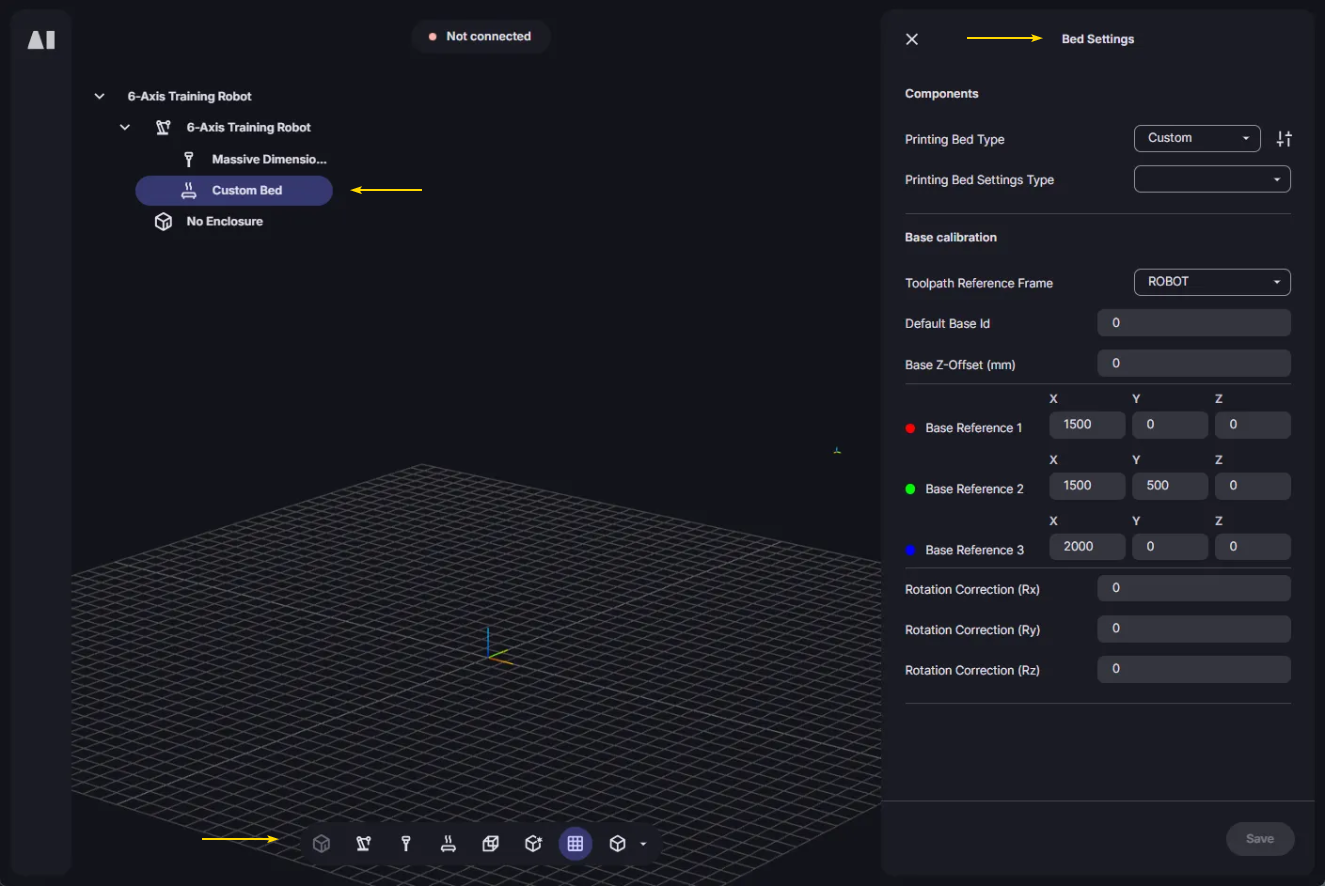Viewport: 1325px width, 886px height.
Task: Click the heated bed icon in bottom toolbar
Action: [x=448, y=844]
